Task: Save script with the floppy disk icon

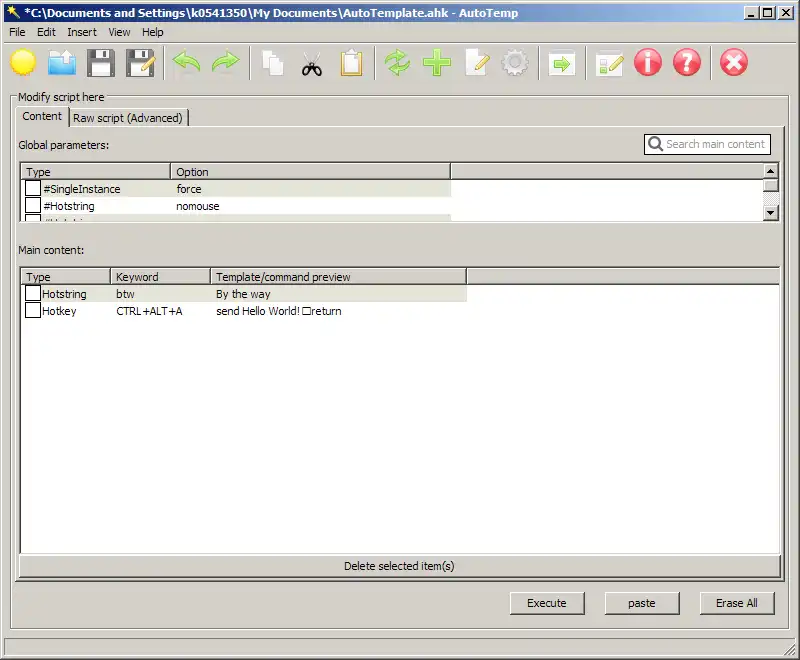Action: point(101,63)
